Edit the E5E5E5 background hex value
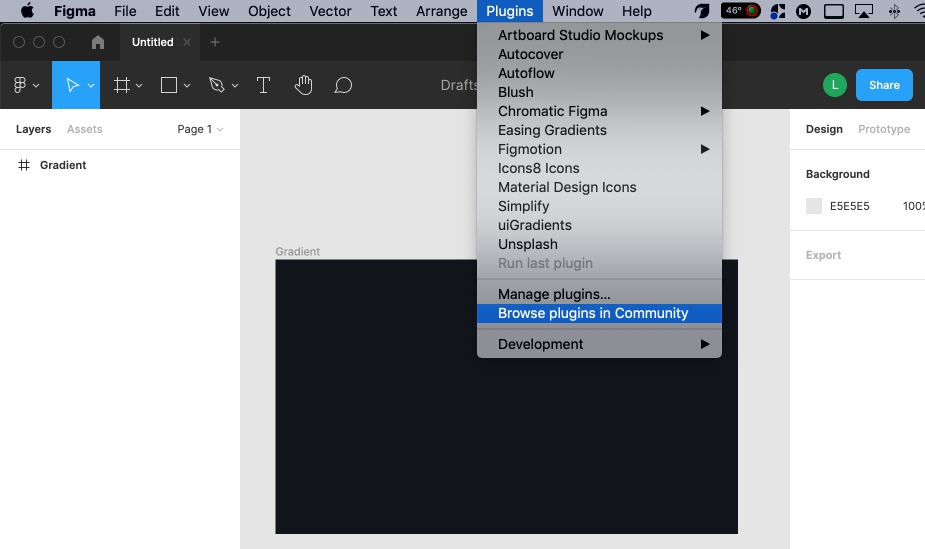The image size is (925, 549). [849, 206]
